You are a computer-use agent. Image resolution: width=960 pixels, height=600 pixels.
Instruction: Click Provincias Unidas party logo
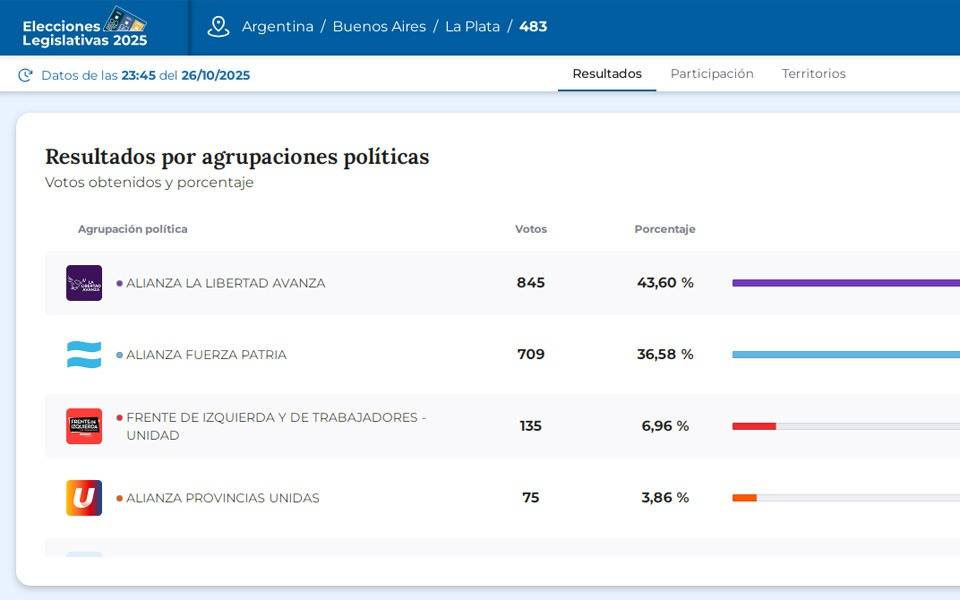coord(84,498)
